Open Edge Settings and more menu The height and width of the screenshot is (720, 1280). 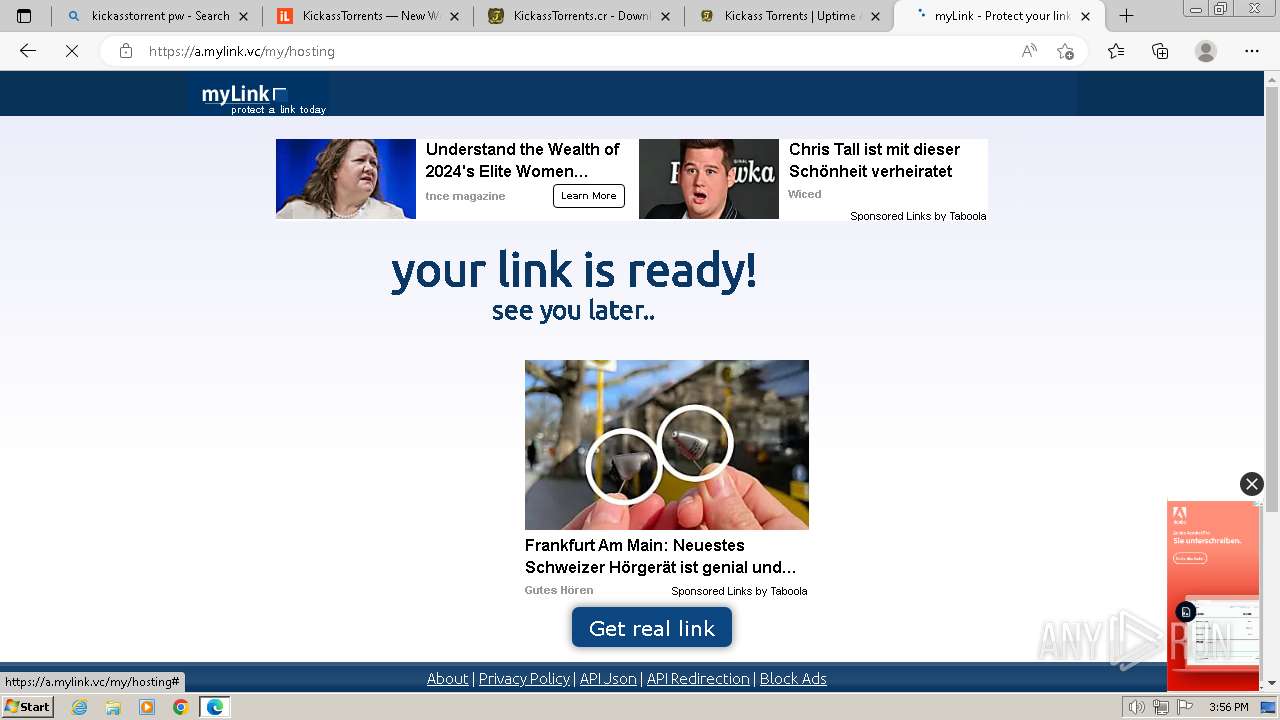[x=1252, y=51]
